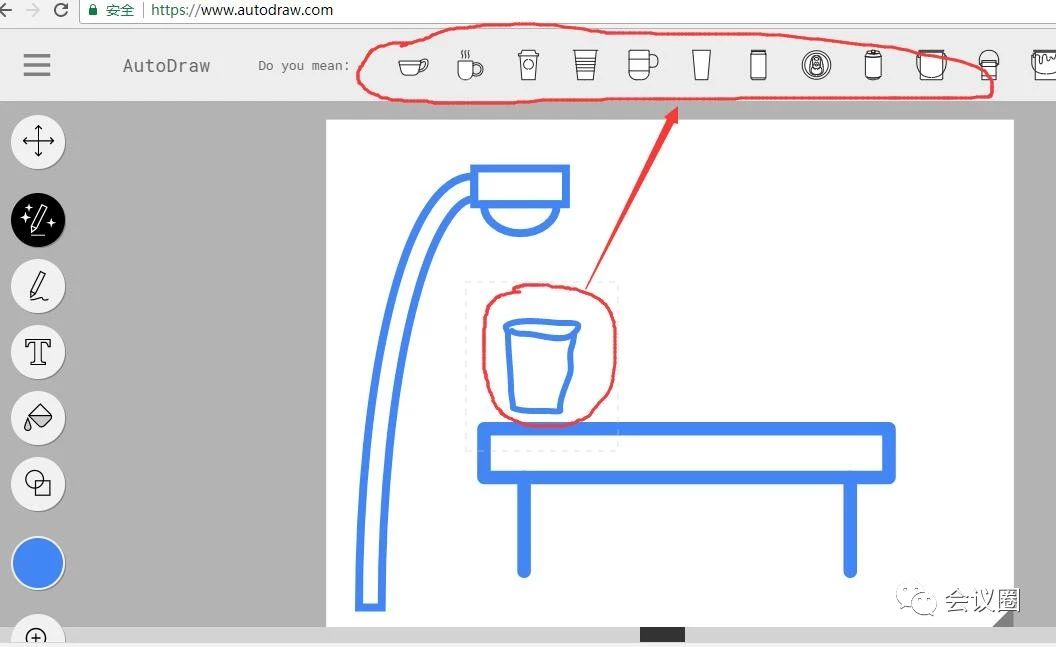Choose the straight-sided can suggestion
The image size is (1056, 647).
pyautogui.click(x=758, y=65)
